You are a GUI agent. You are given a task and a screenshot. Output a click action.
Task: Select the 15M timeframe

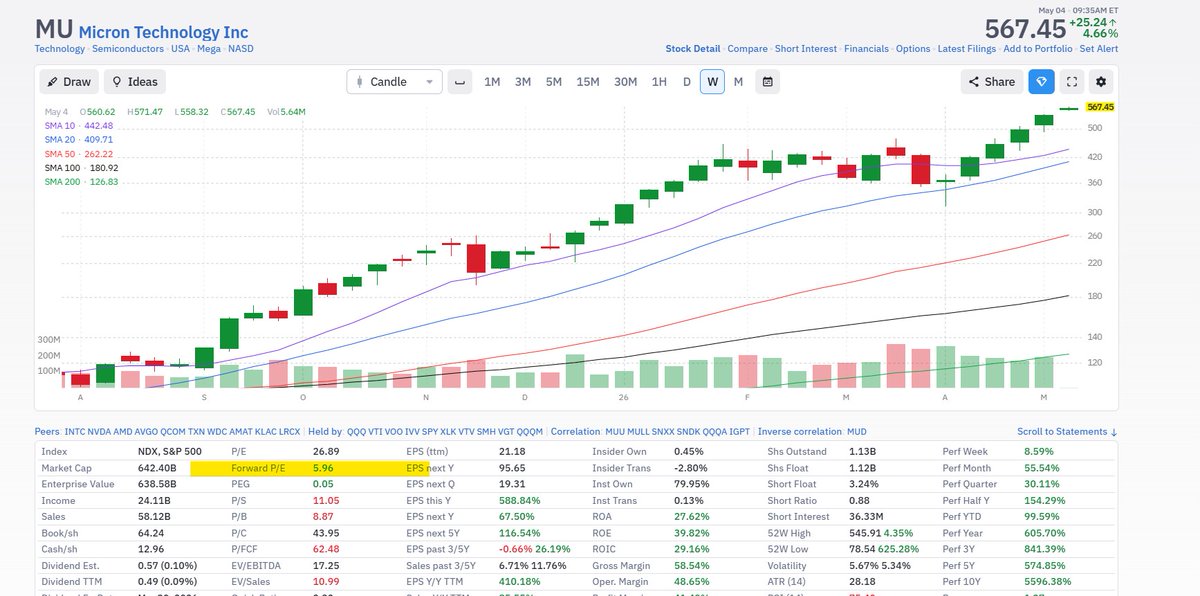pyautogui.click(x=588, y=82)
